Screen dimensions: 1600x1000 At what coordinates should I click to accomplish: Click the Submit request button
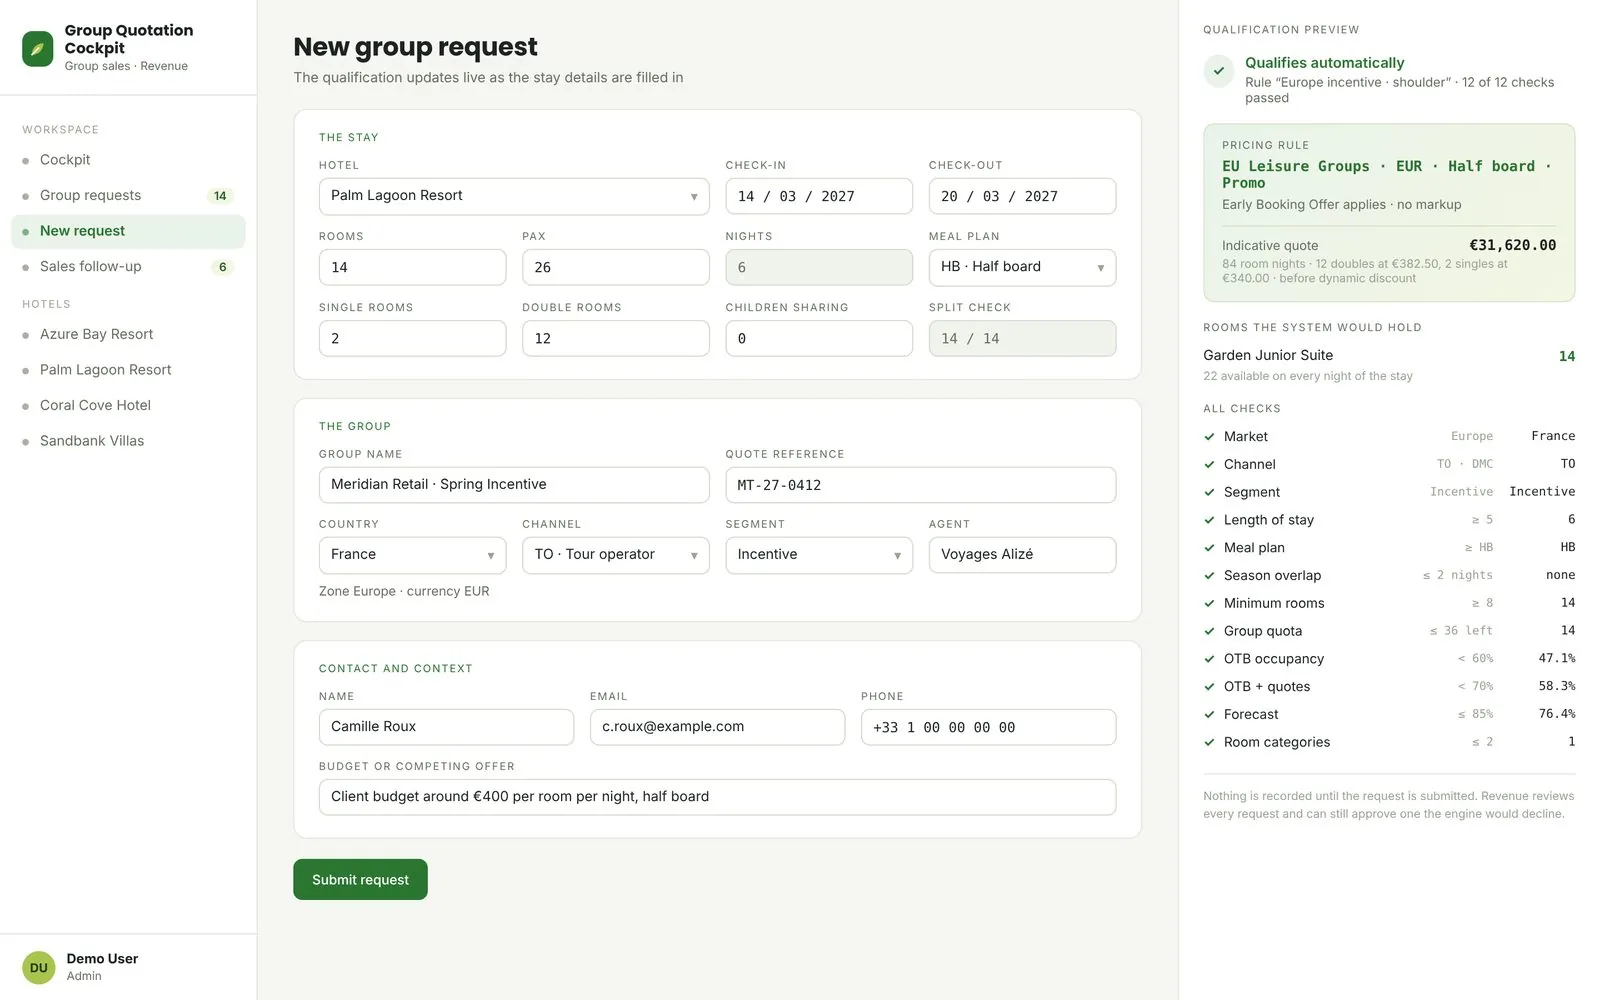pos(360,880)
